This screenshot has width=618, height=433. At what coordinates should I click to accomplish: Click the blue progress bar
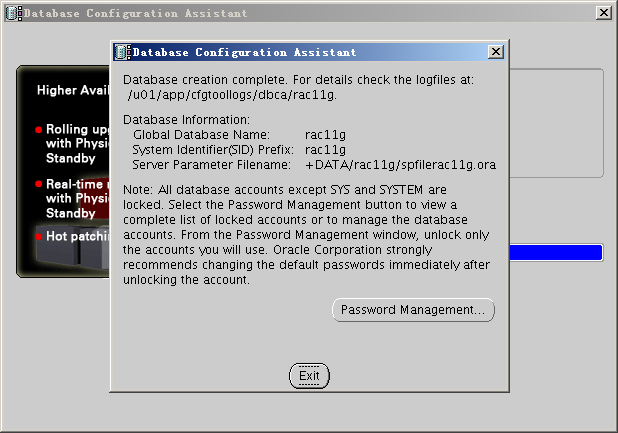point(555,252)
